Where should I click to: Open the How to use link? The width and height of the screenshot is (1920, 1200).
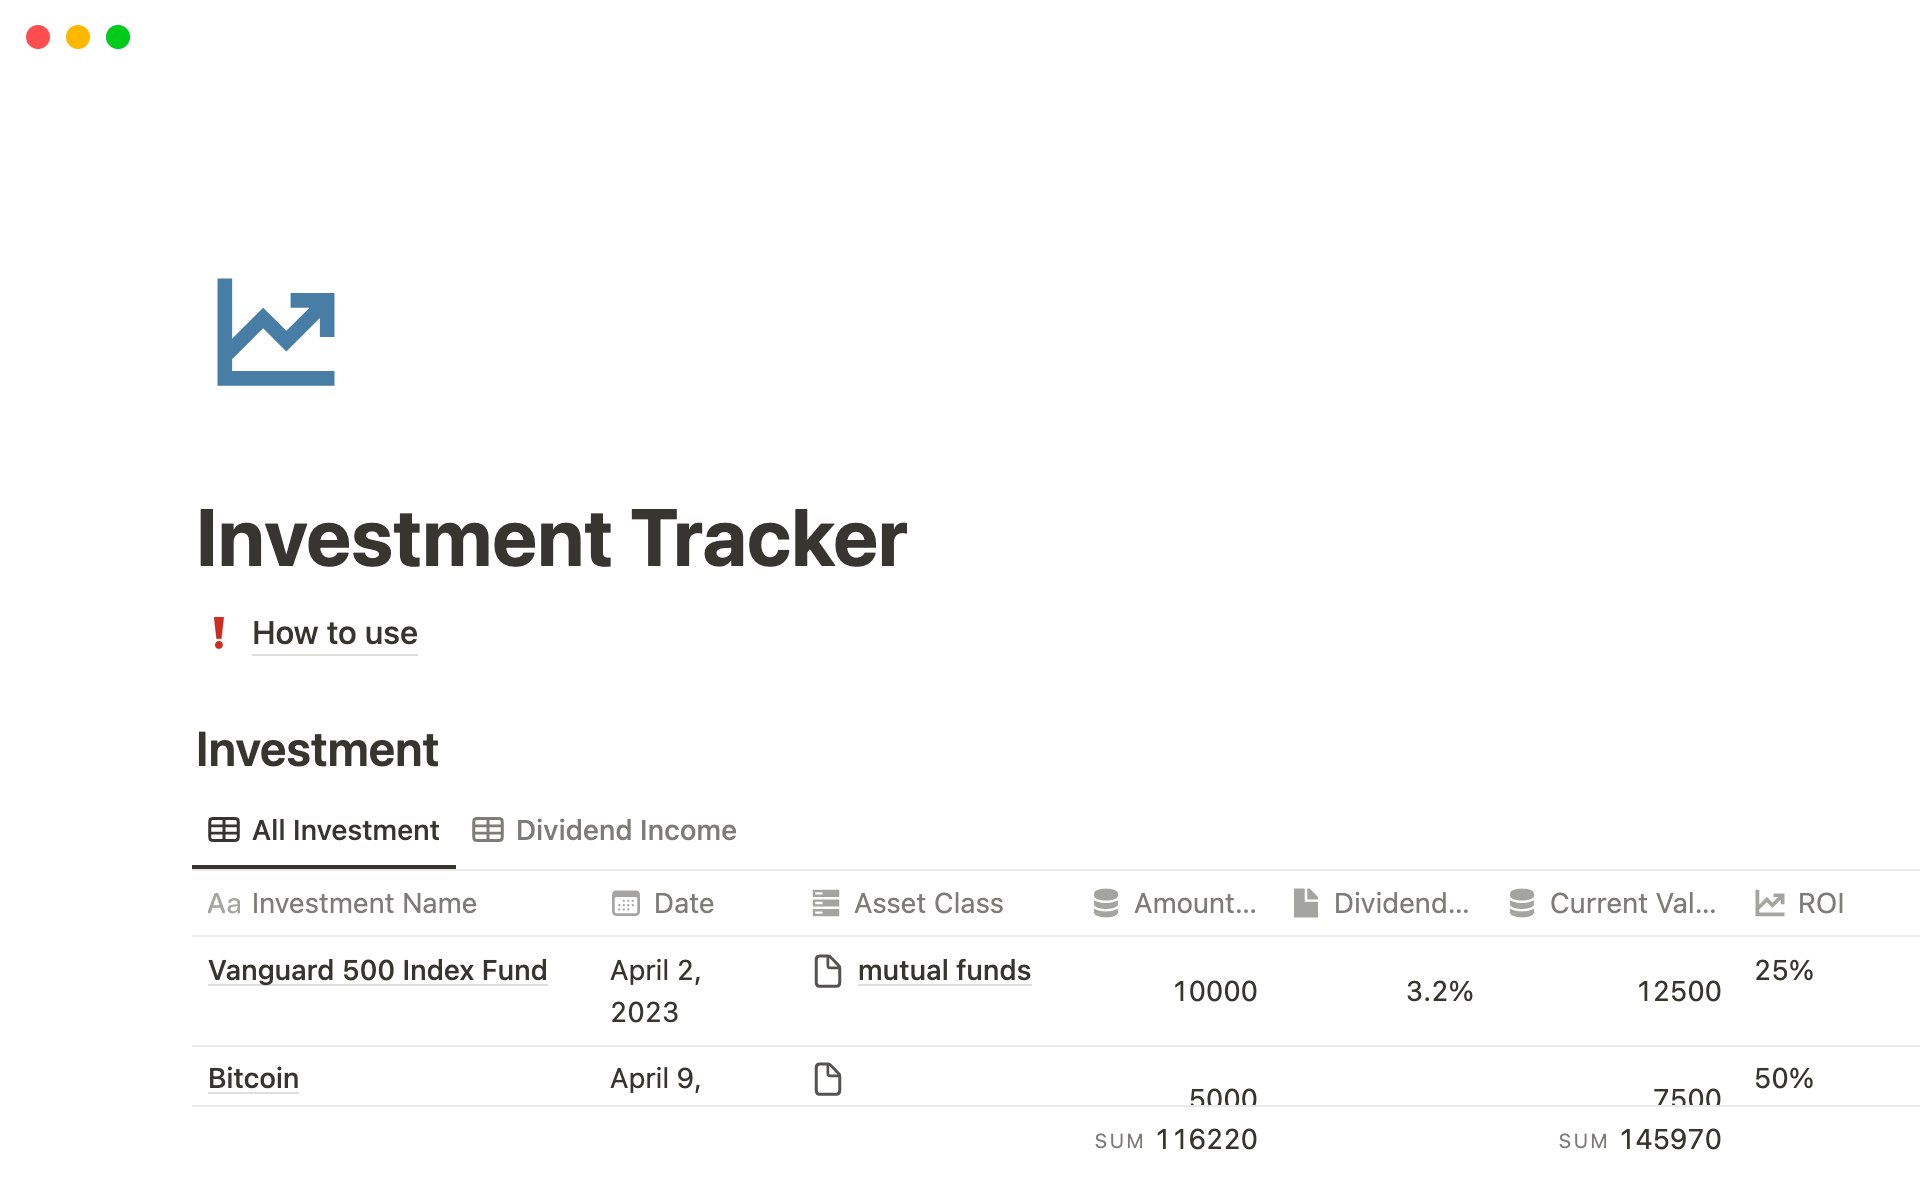[x=334, y=633]
